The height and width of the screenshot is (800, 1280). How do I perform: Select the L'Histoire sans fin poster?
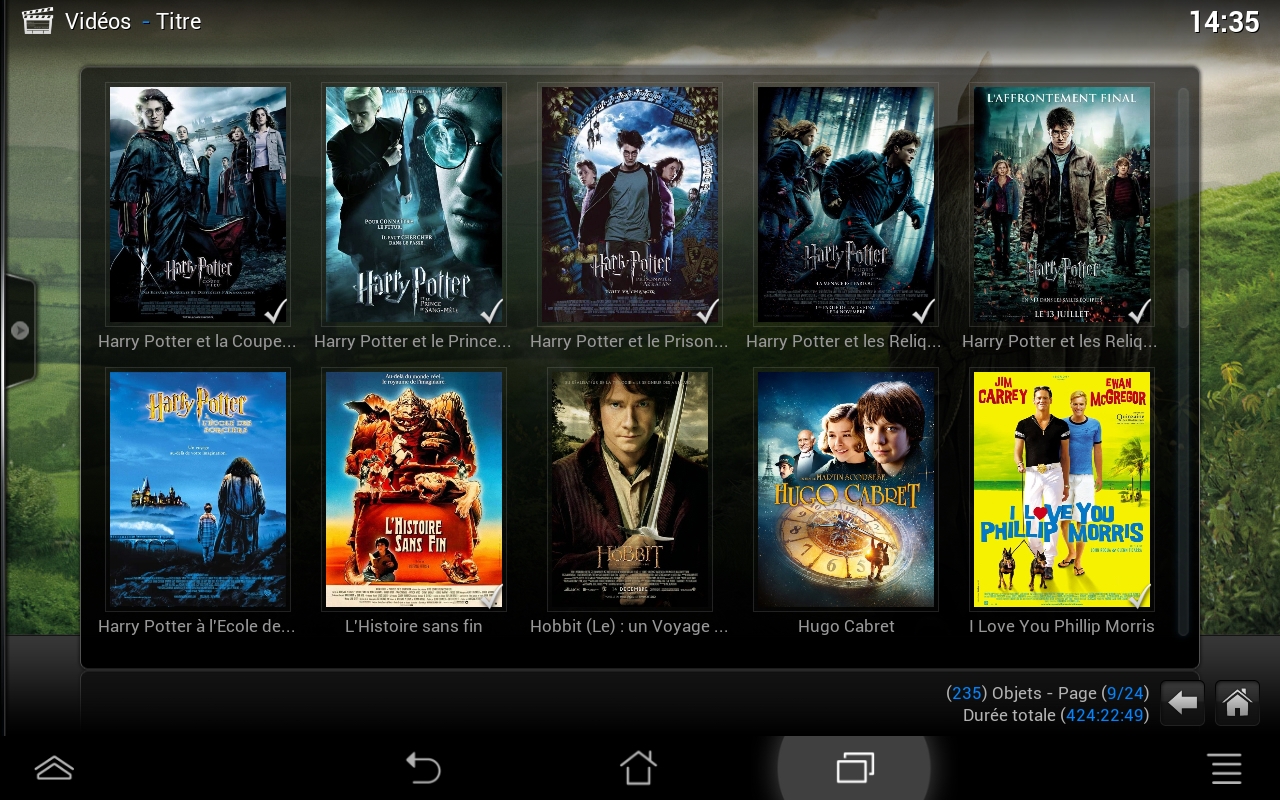click(414, 489)
